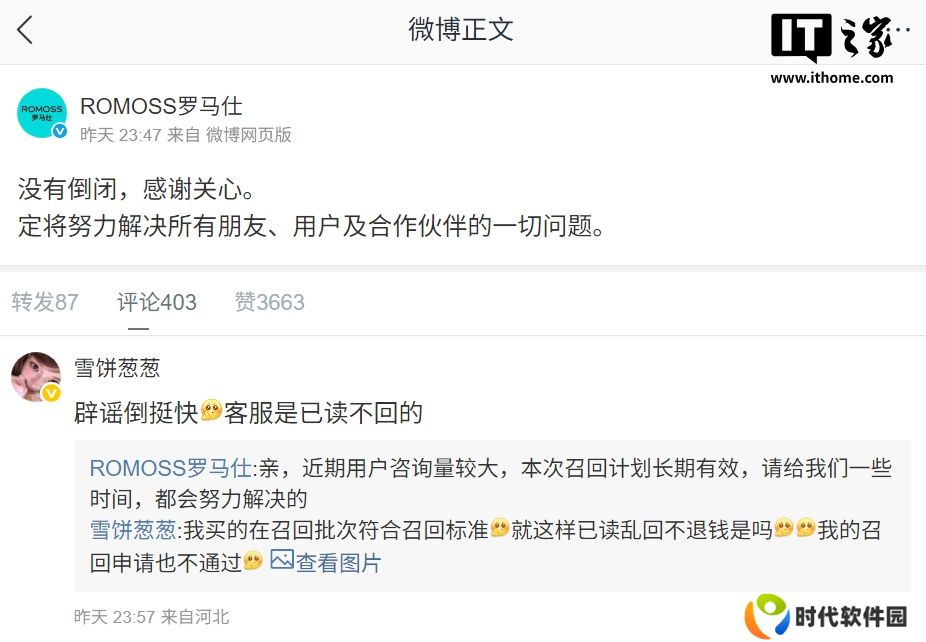Open the 赞3663 likes tab
926x642 pixels.
coord(269,302)
